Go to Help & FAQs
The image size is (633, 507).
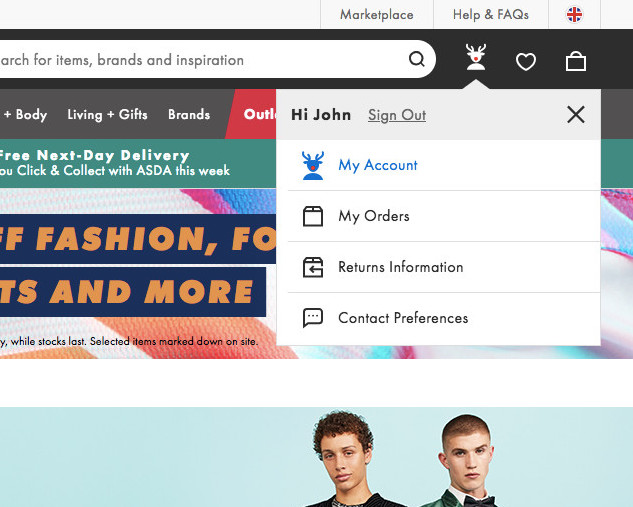point(490,15)
